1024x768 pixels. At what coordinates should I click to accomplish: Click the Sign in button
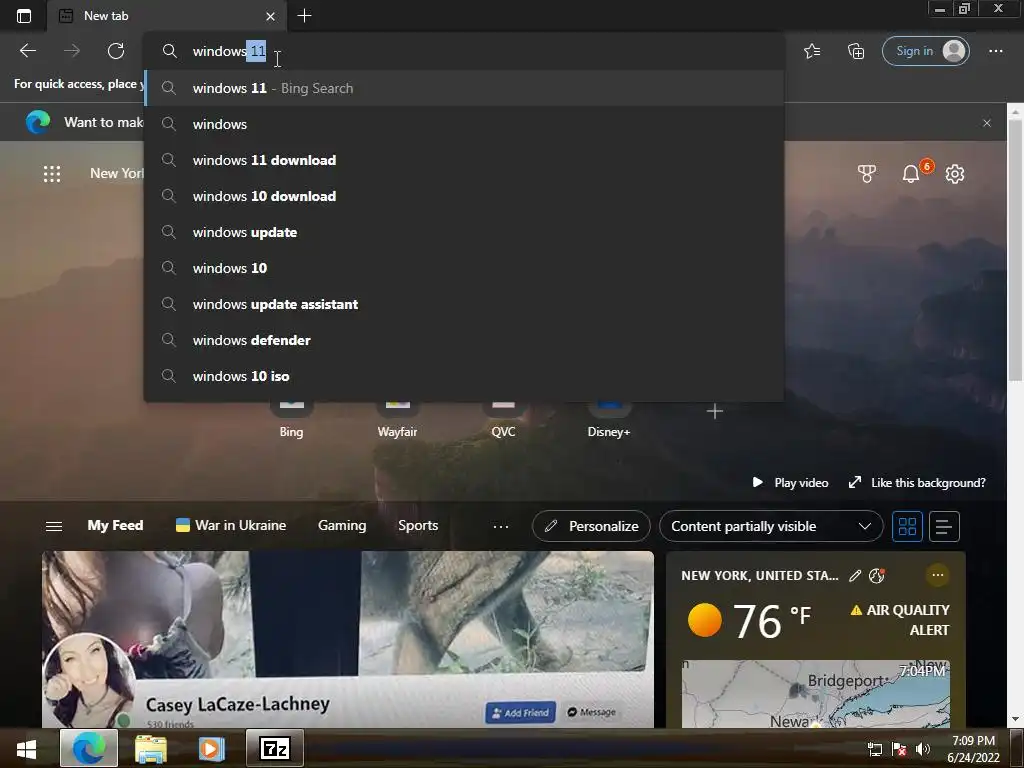[x=925, y=51]
